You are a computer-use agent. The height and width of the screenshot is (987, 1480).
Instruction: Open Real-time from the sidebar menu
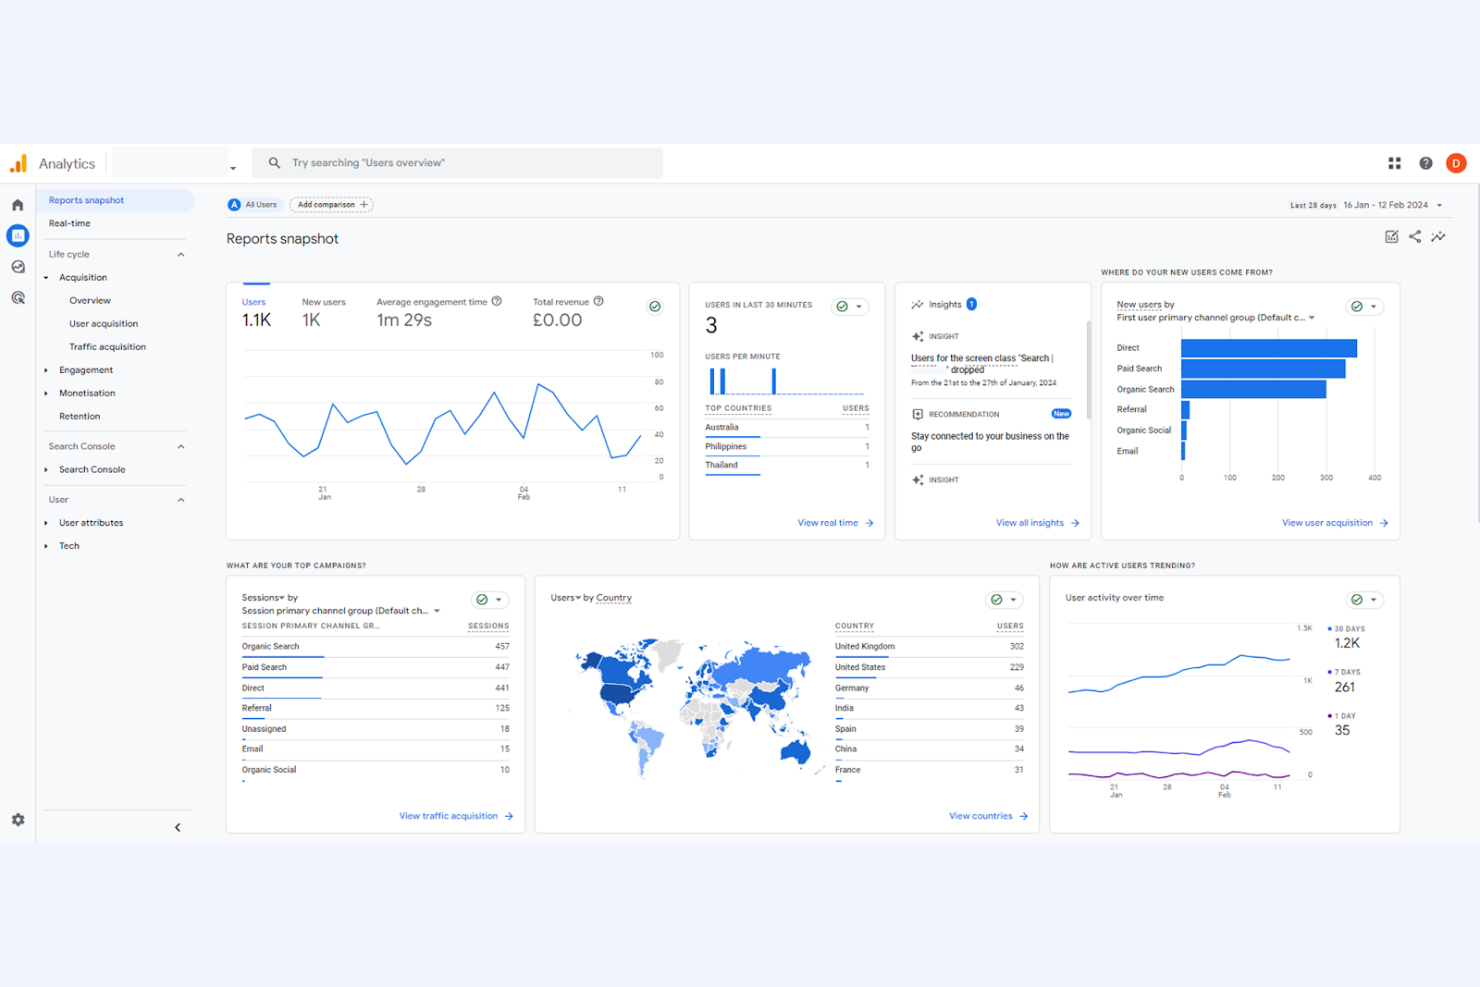tap(69, 223)
